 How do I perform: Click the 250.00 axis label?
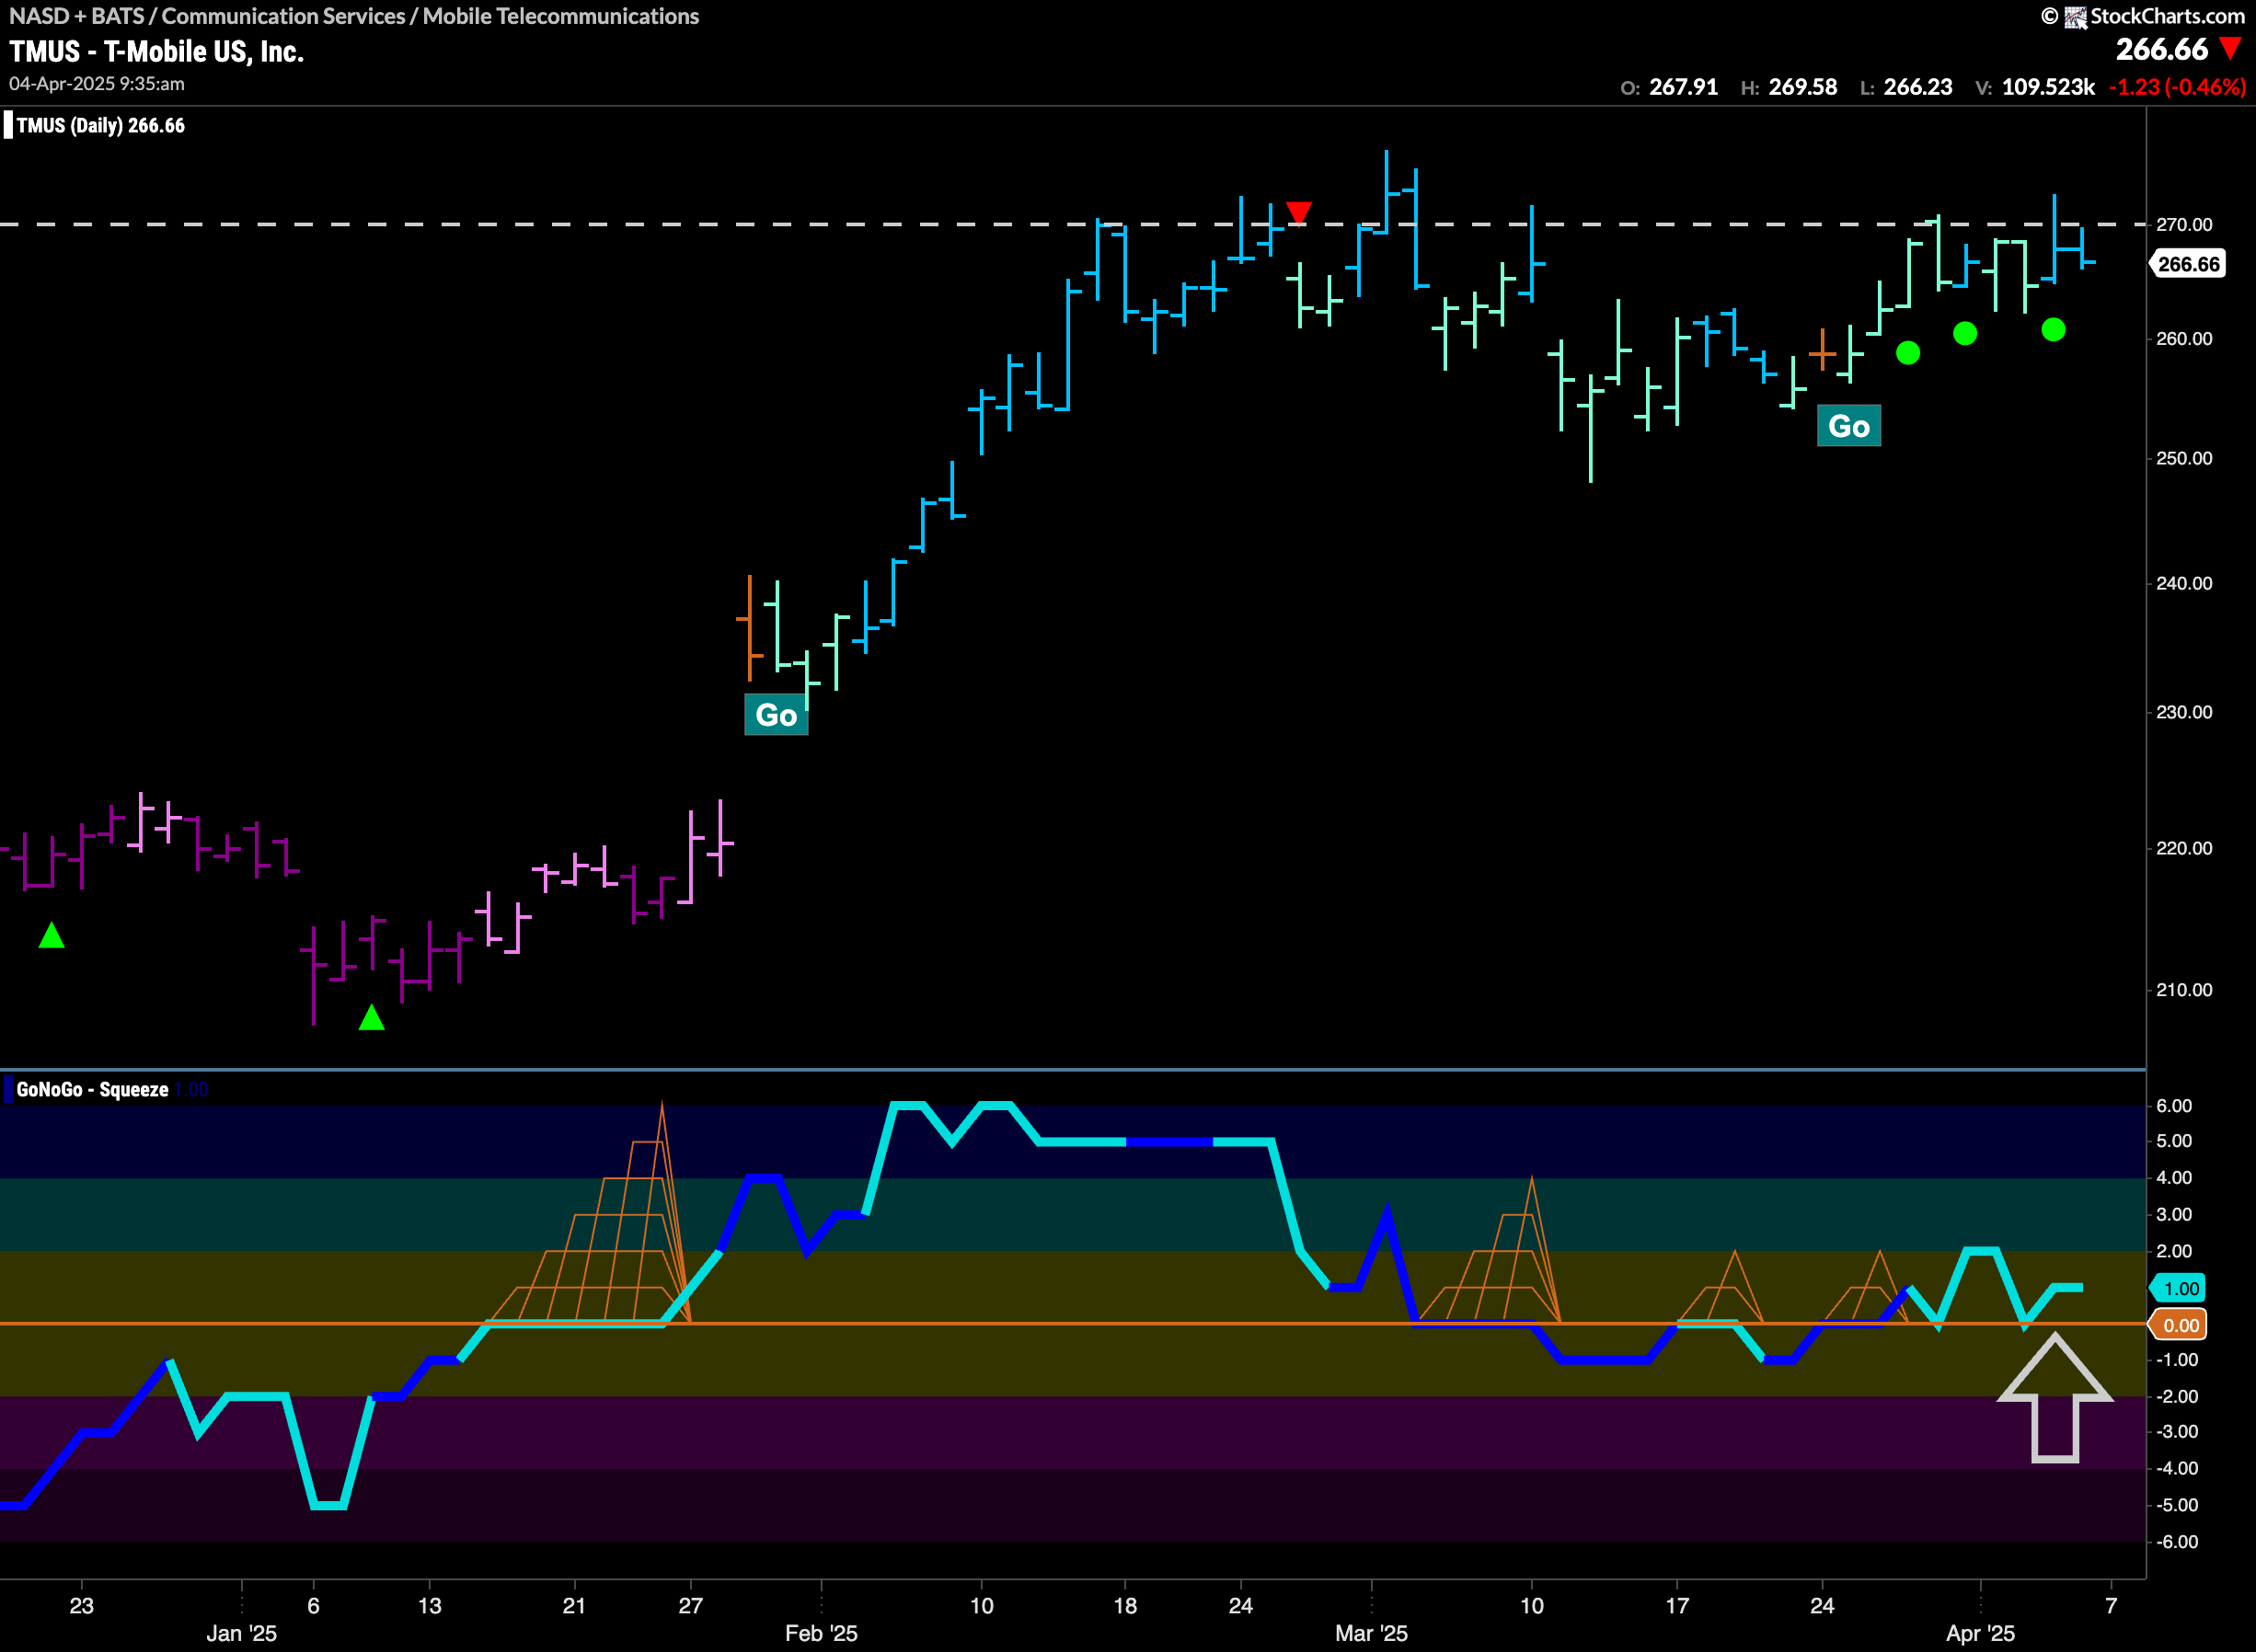point(2184,459)
